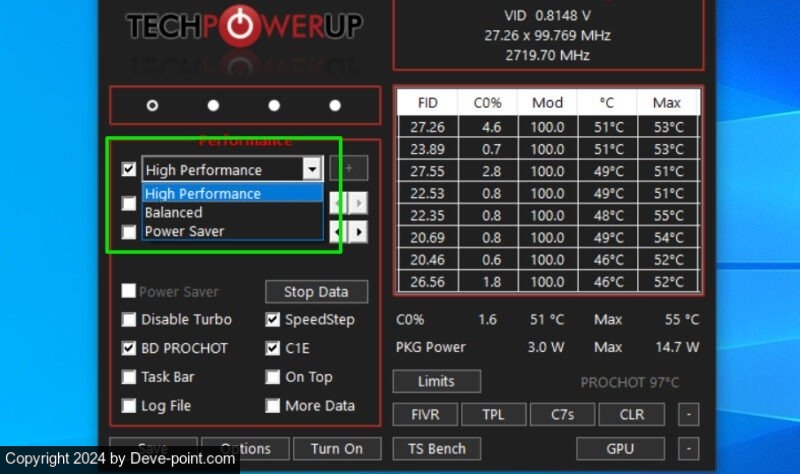Pick High Performance in the dropdown list

point(202,194)
